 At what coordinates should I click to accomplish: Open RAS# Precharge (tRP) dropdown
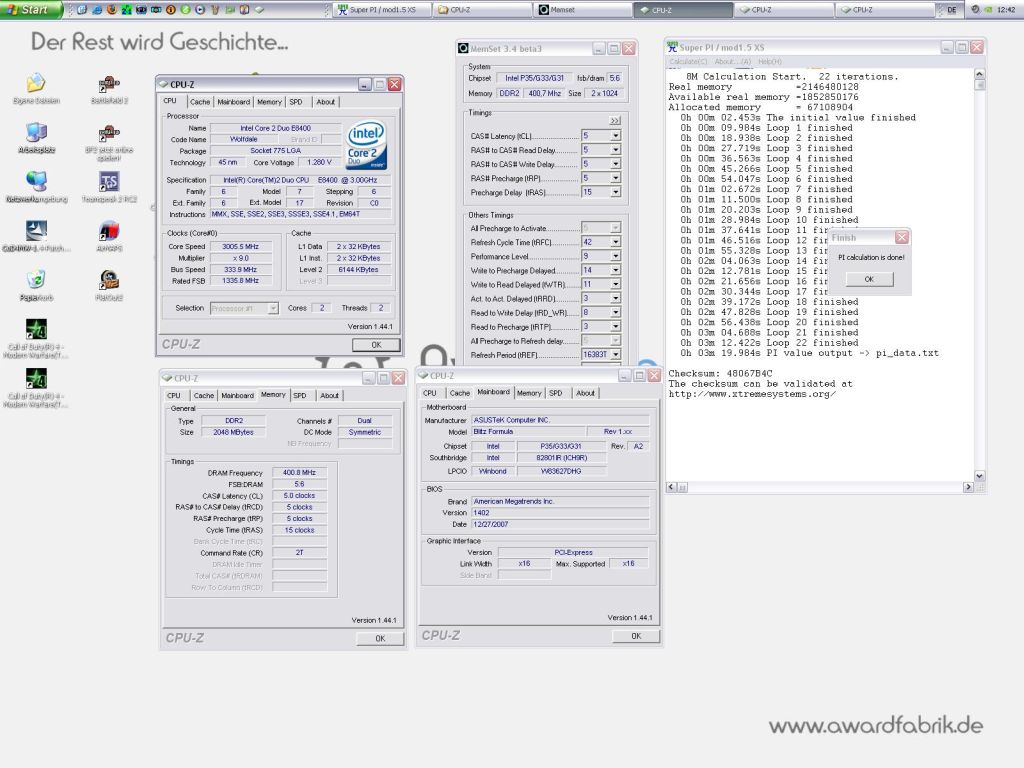point(615,178)
